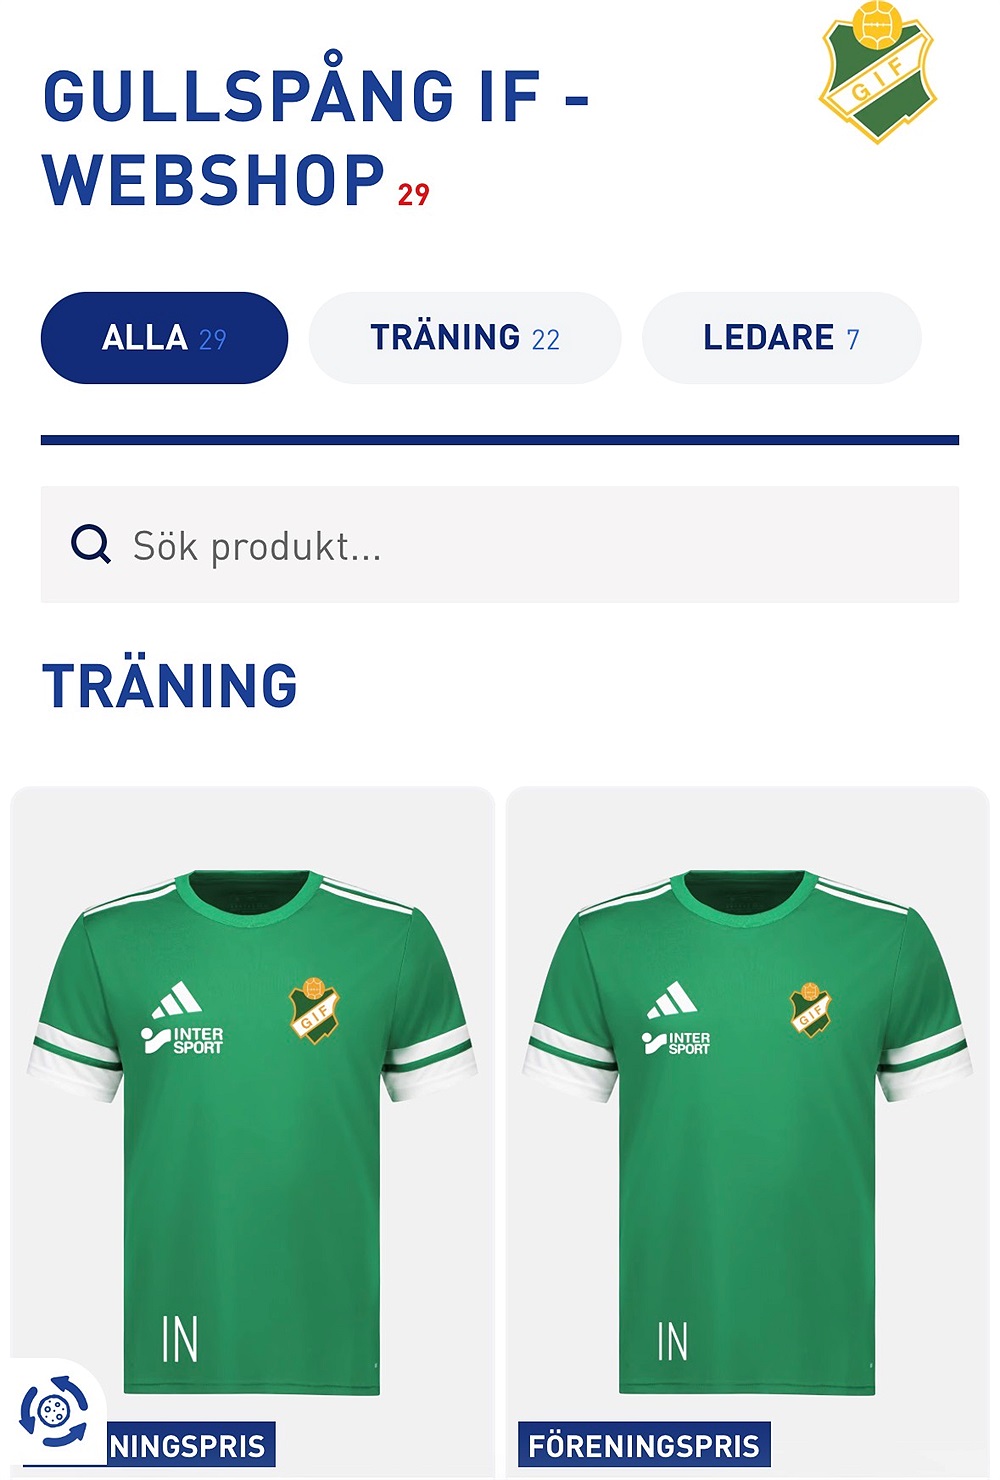Open the cookie settings icon
The height and width of the screenshot is (1480, 1000).
[53, 1411]
